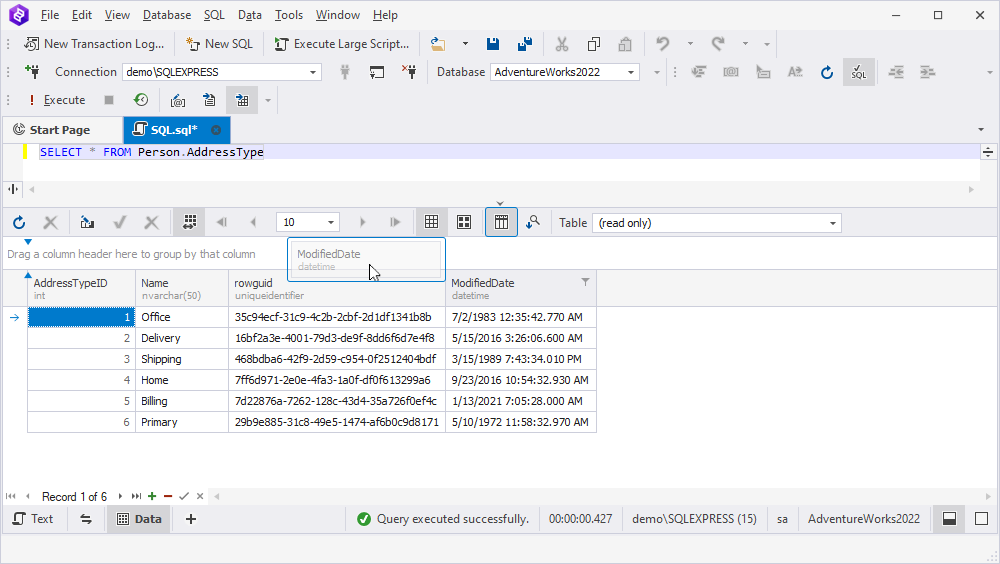Go to next page of results
Image resolution: width=1000 pixels, height=564 pixels.
click(362, 223)
